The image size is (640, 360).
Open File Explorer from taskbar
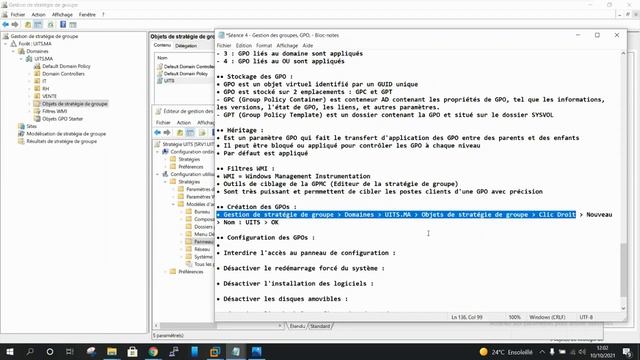click(x=112, y=351)
